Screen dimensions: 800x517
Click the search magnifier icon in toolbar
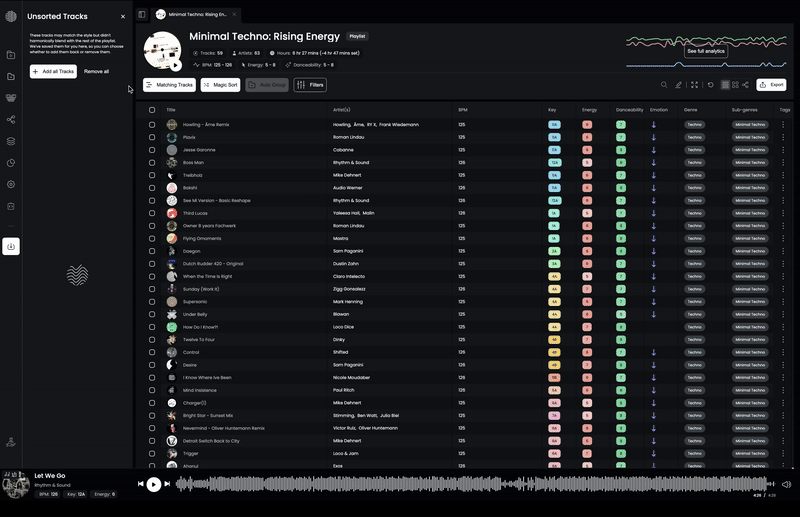coord(664,85)
